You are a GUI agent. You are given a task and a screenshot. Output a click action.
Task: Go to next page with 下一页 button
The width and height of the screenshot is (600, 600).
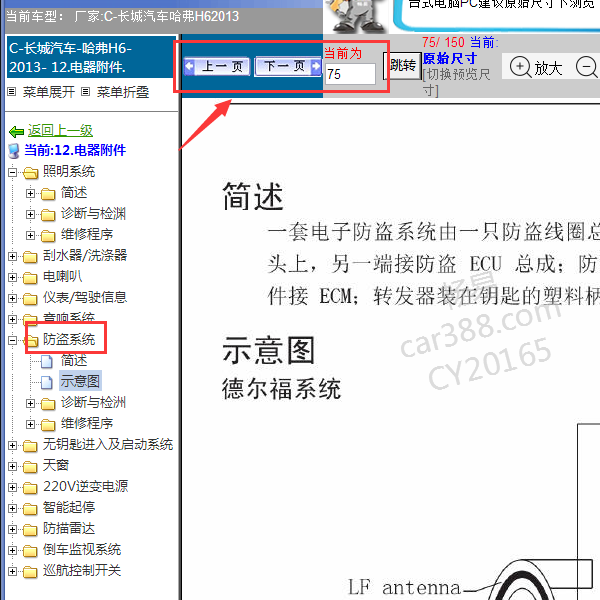pos(288,67)
